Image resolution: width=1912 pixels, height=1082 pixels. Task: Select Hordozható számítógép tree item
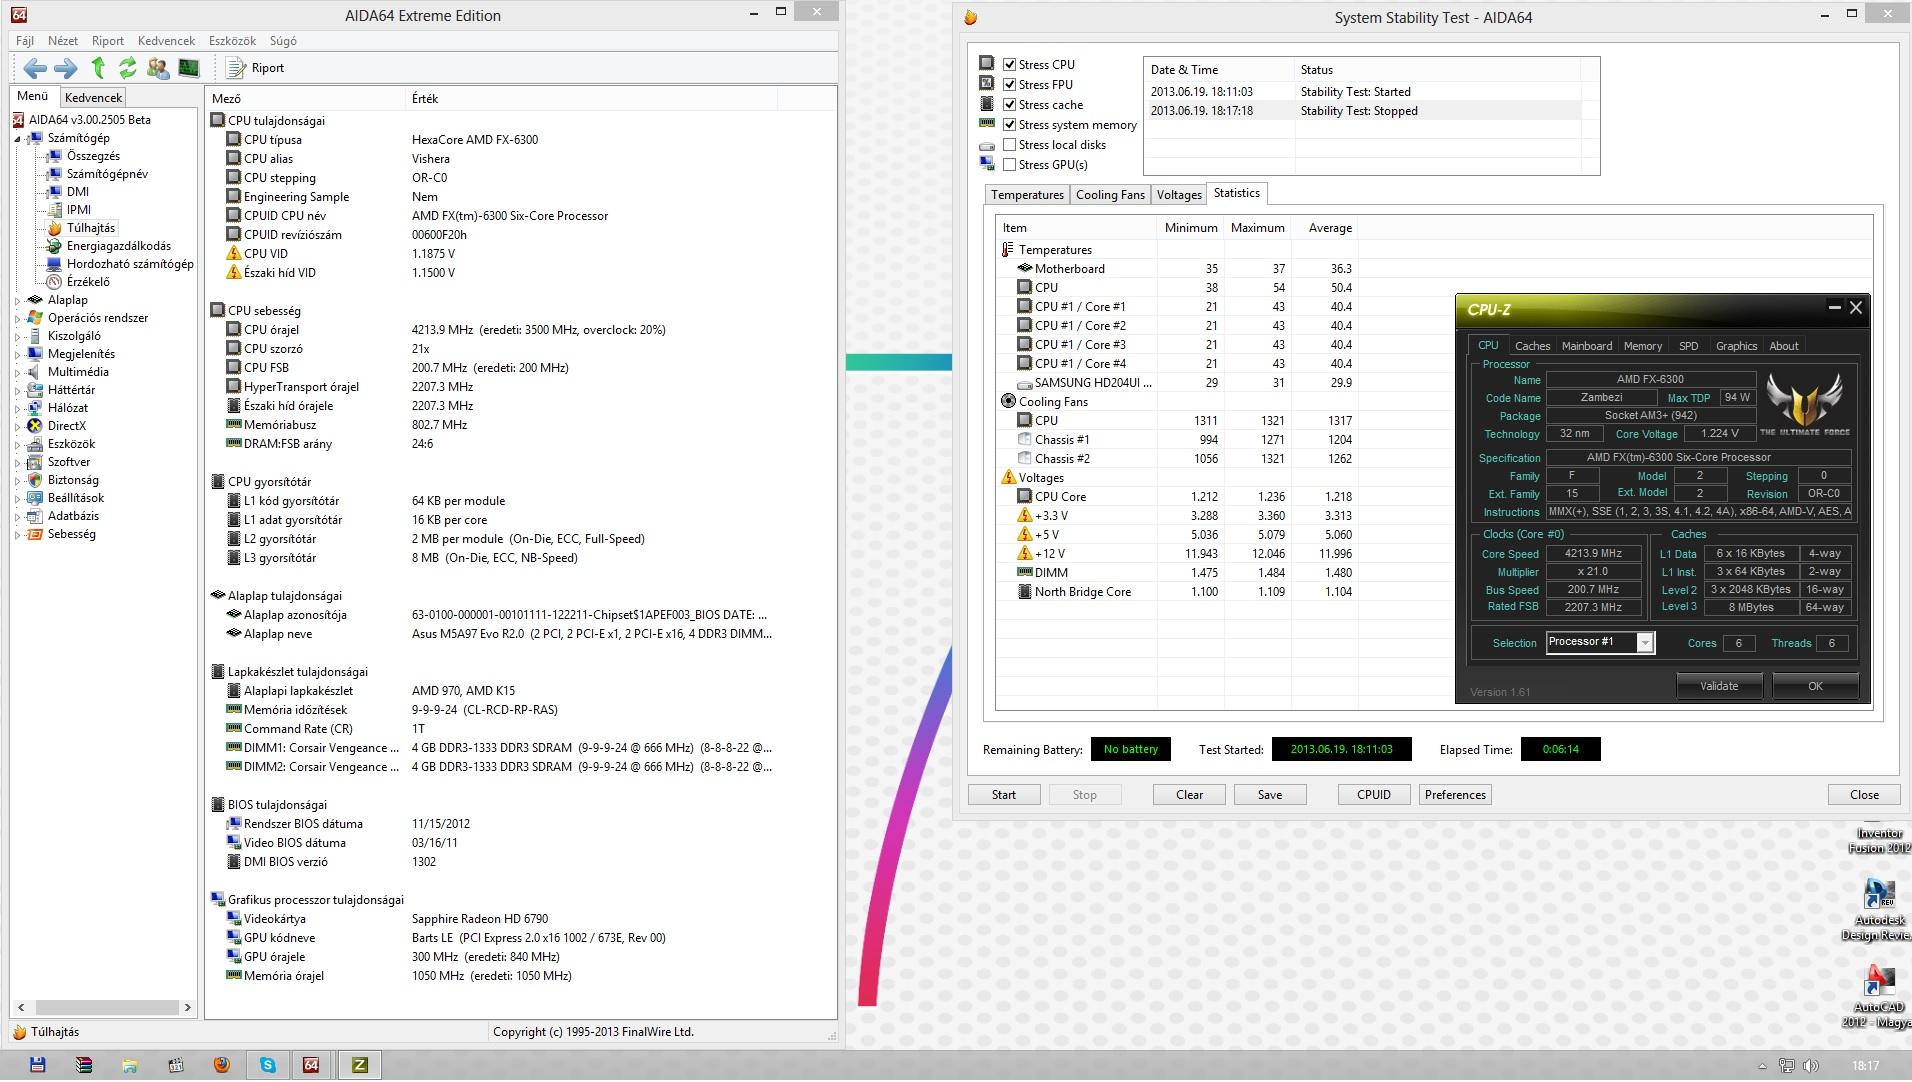[x=130, y=264]
